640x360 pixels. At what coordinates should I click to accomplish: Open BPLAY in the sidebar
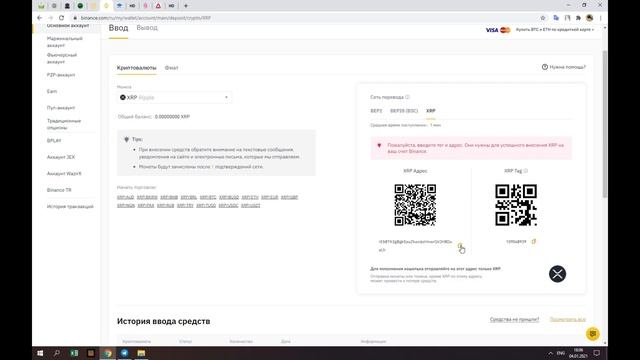(x=54, y=141)
